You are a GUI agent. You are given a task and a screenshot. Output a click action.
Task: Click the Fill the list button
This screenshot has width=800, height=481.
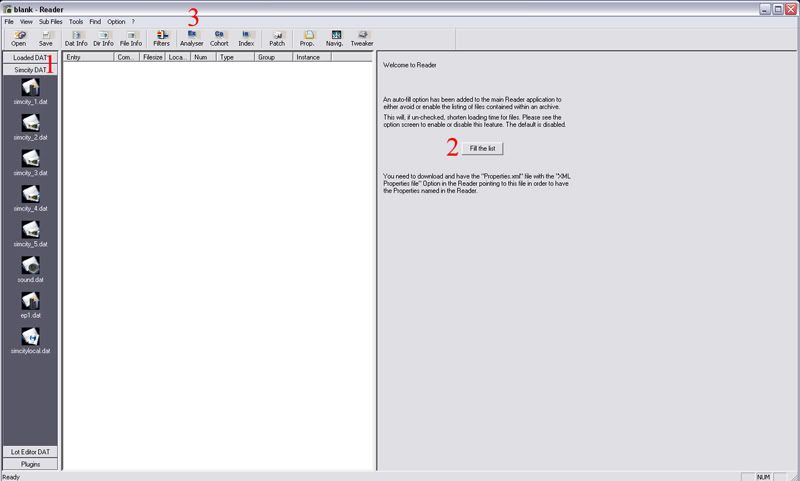[483, 148]
